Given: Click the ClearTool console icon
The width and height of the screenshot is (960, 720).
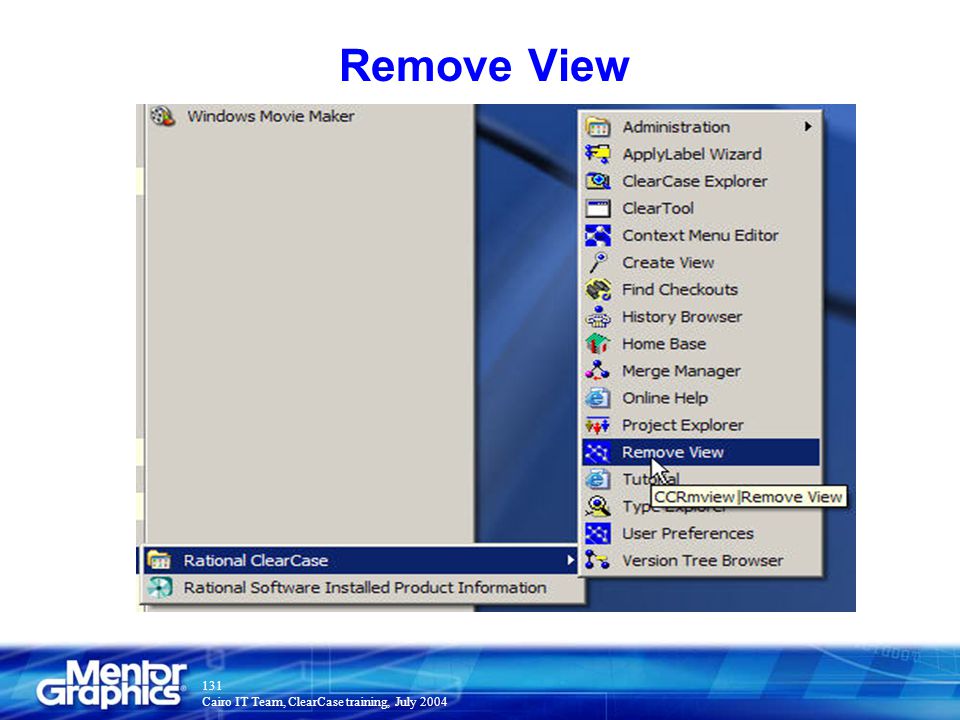Looking at the screenshot, I should pyautogui.click(x=598, y=208).
